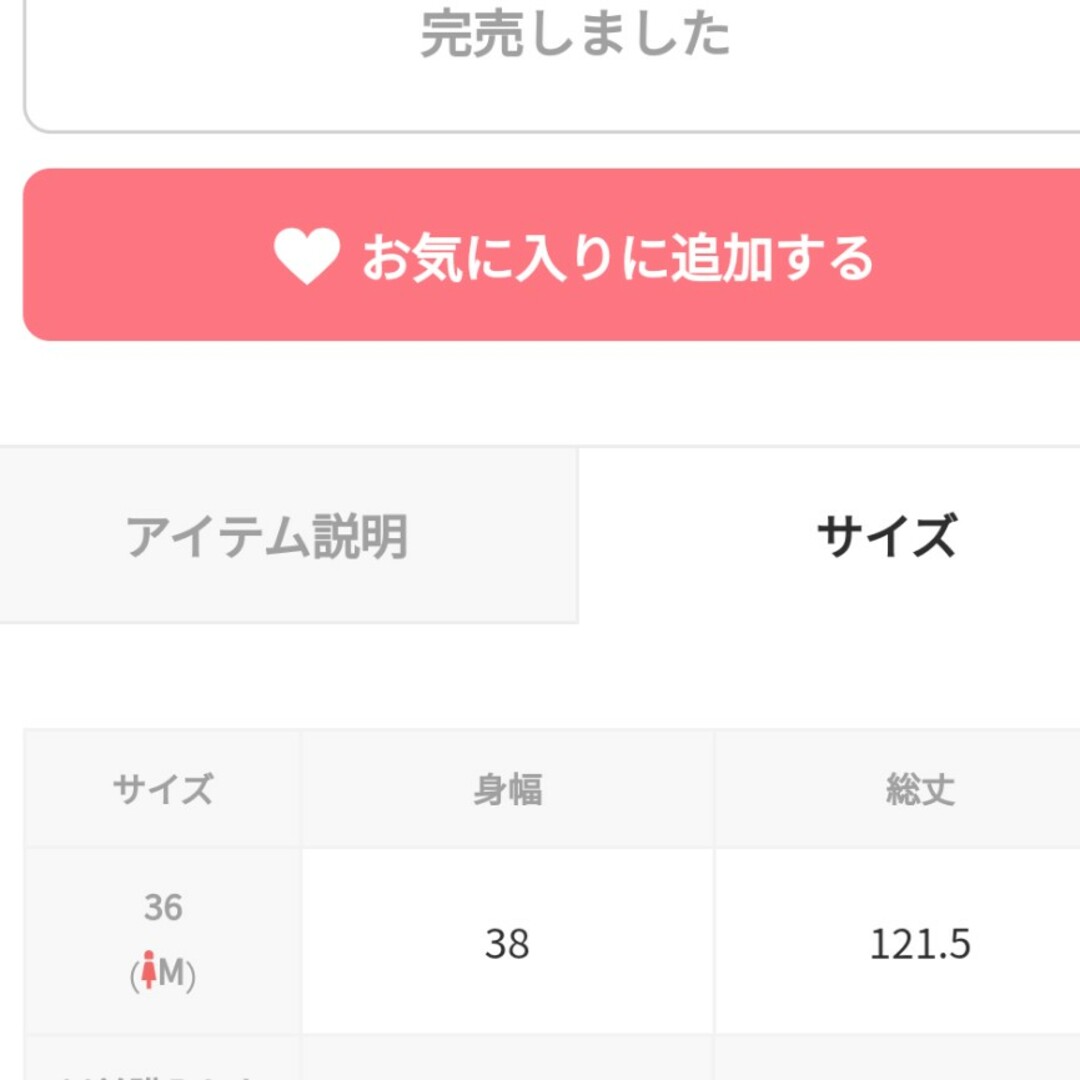Click the 完売しました sold-out button
This screenshot has width=1080, height=1080.
(551, 62)
